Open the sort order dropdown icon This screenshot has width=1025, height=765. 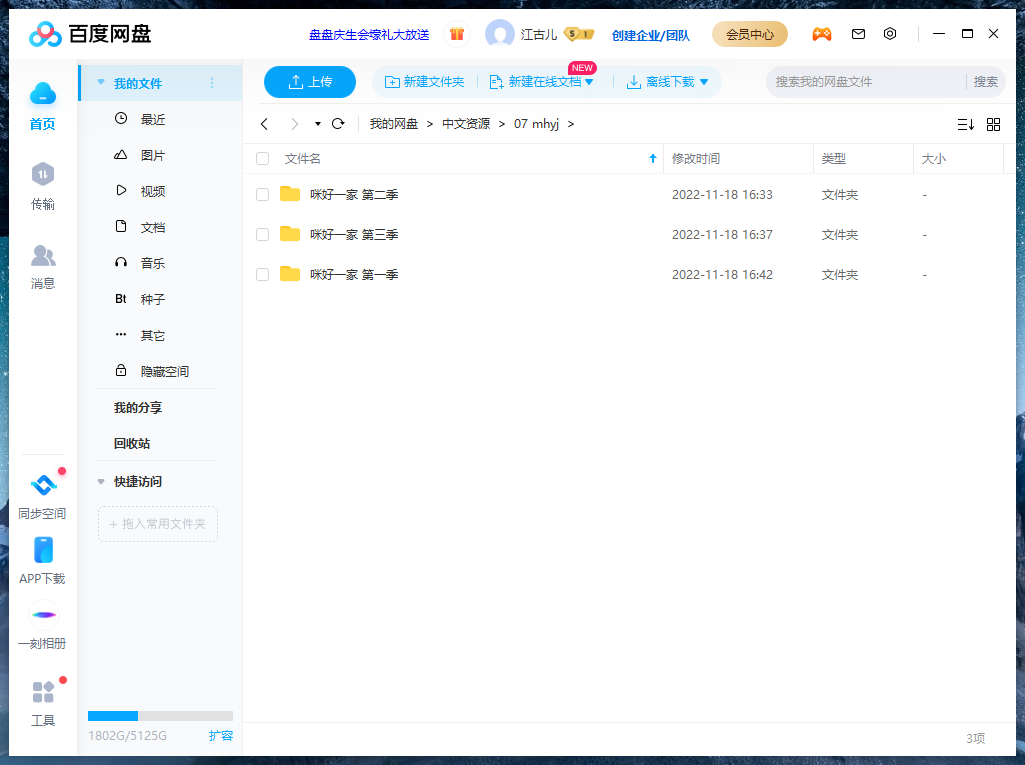(x=965, y=124)
